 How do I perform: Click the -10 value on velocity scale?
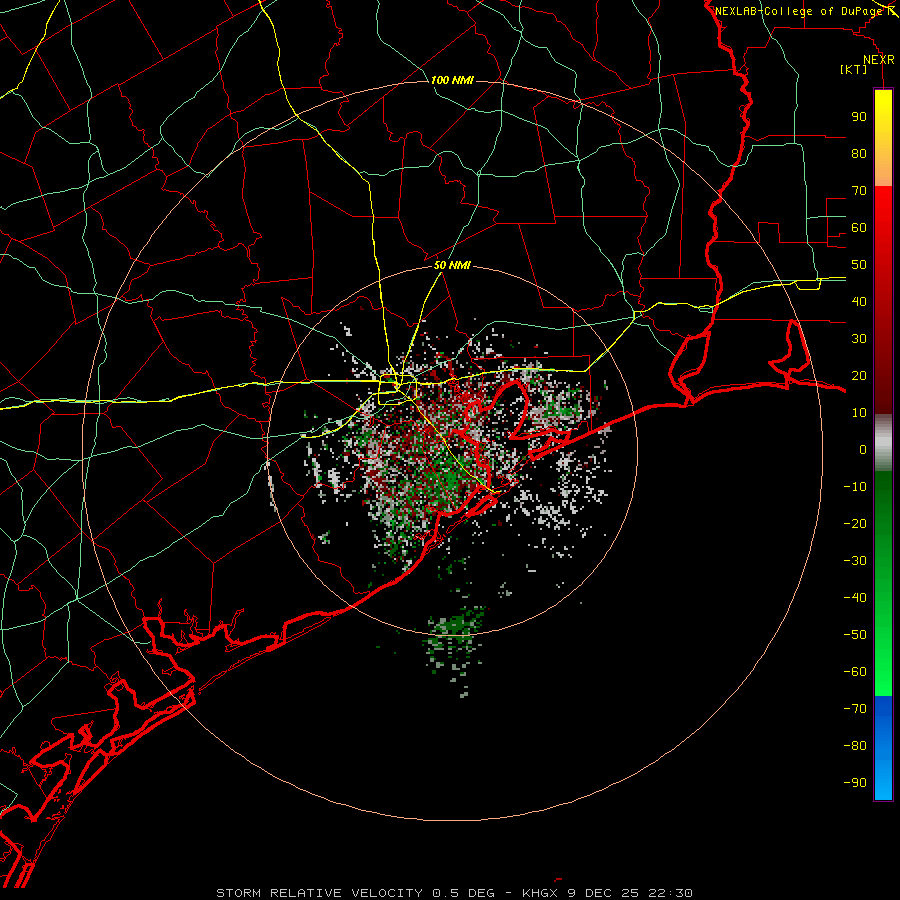[x=855, y=487]
